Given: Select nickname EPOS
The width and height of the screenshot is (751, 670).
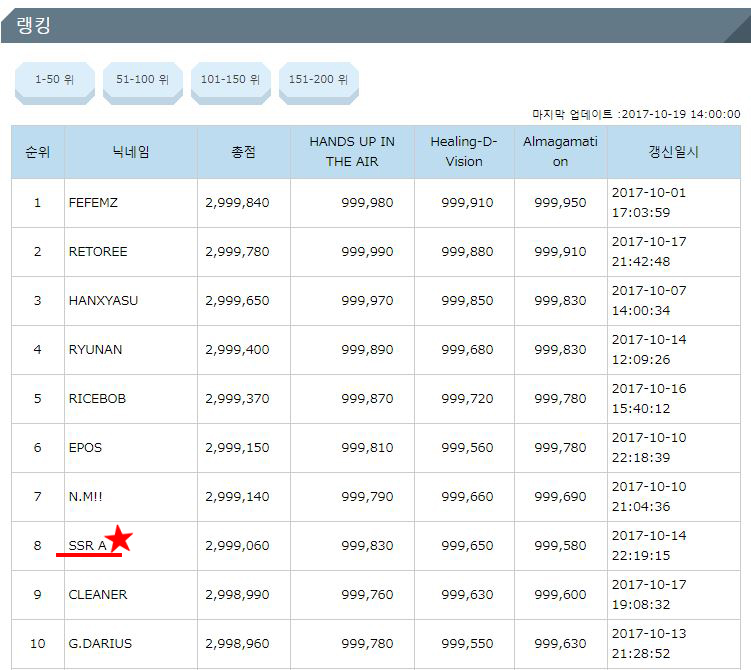Looking at the screenshot, I should coord(85,448).
